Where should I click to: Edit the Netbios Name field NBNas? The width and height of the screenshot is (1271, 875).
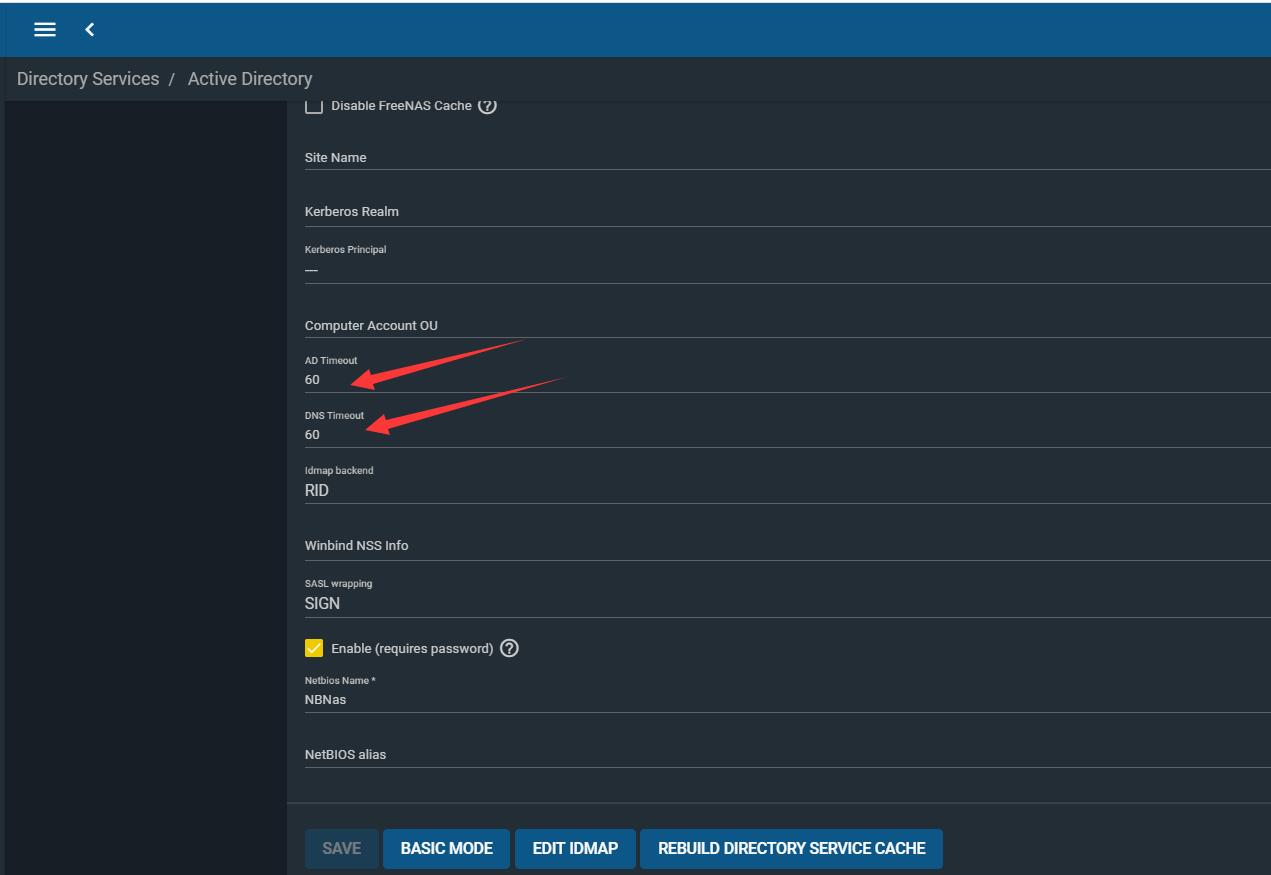click(780, 700)
